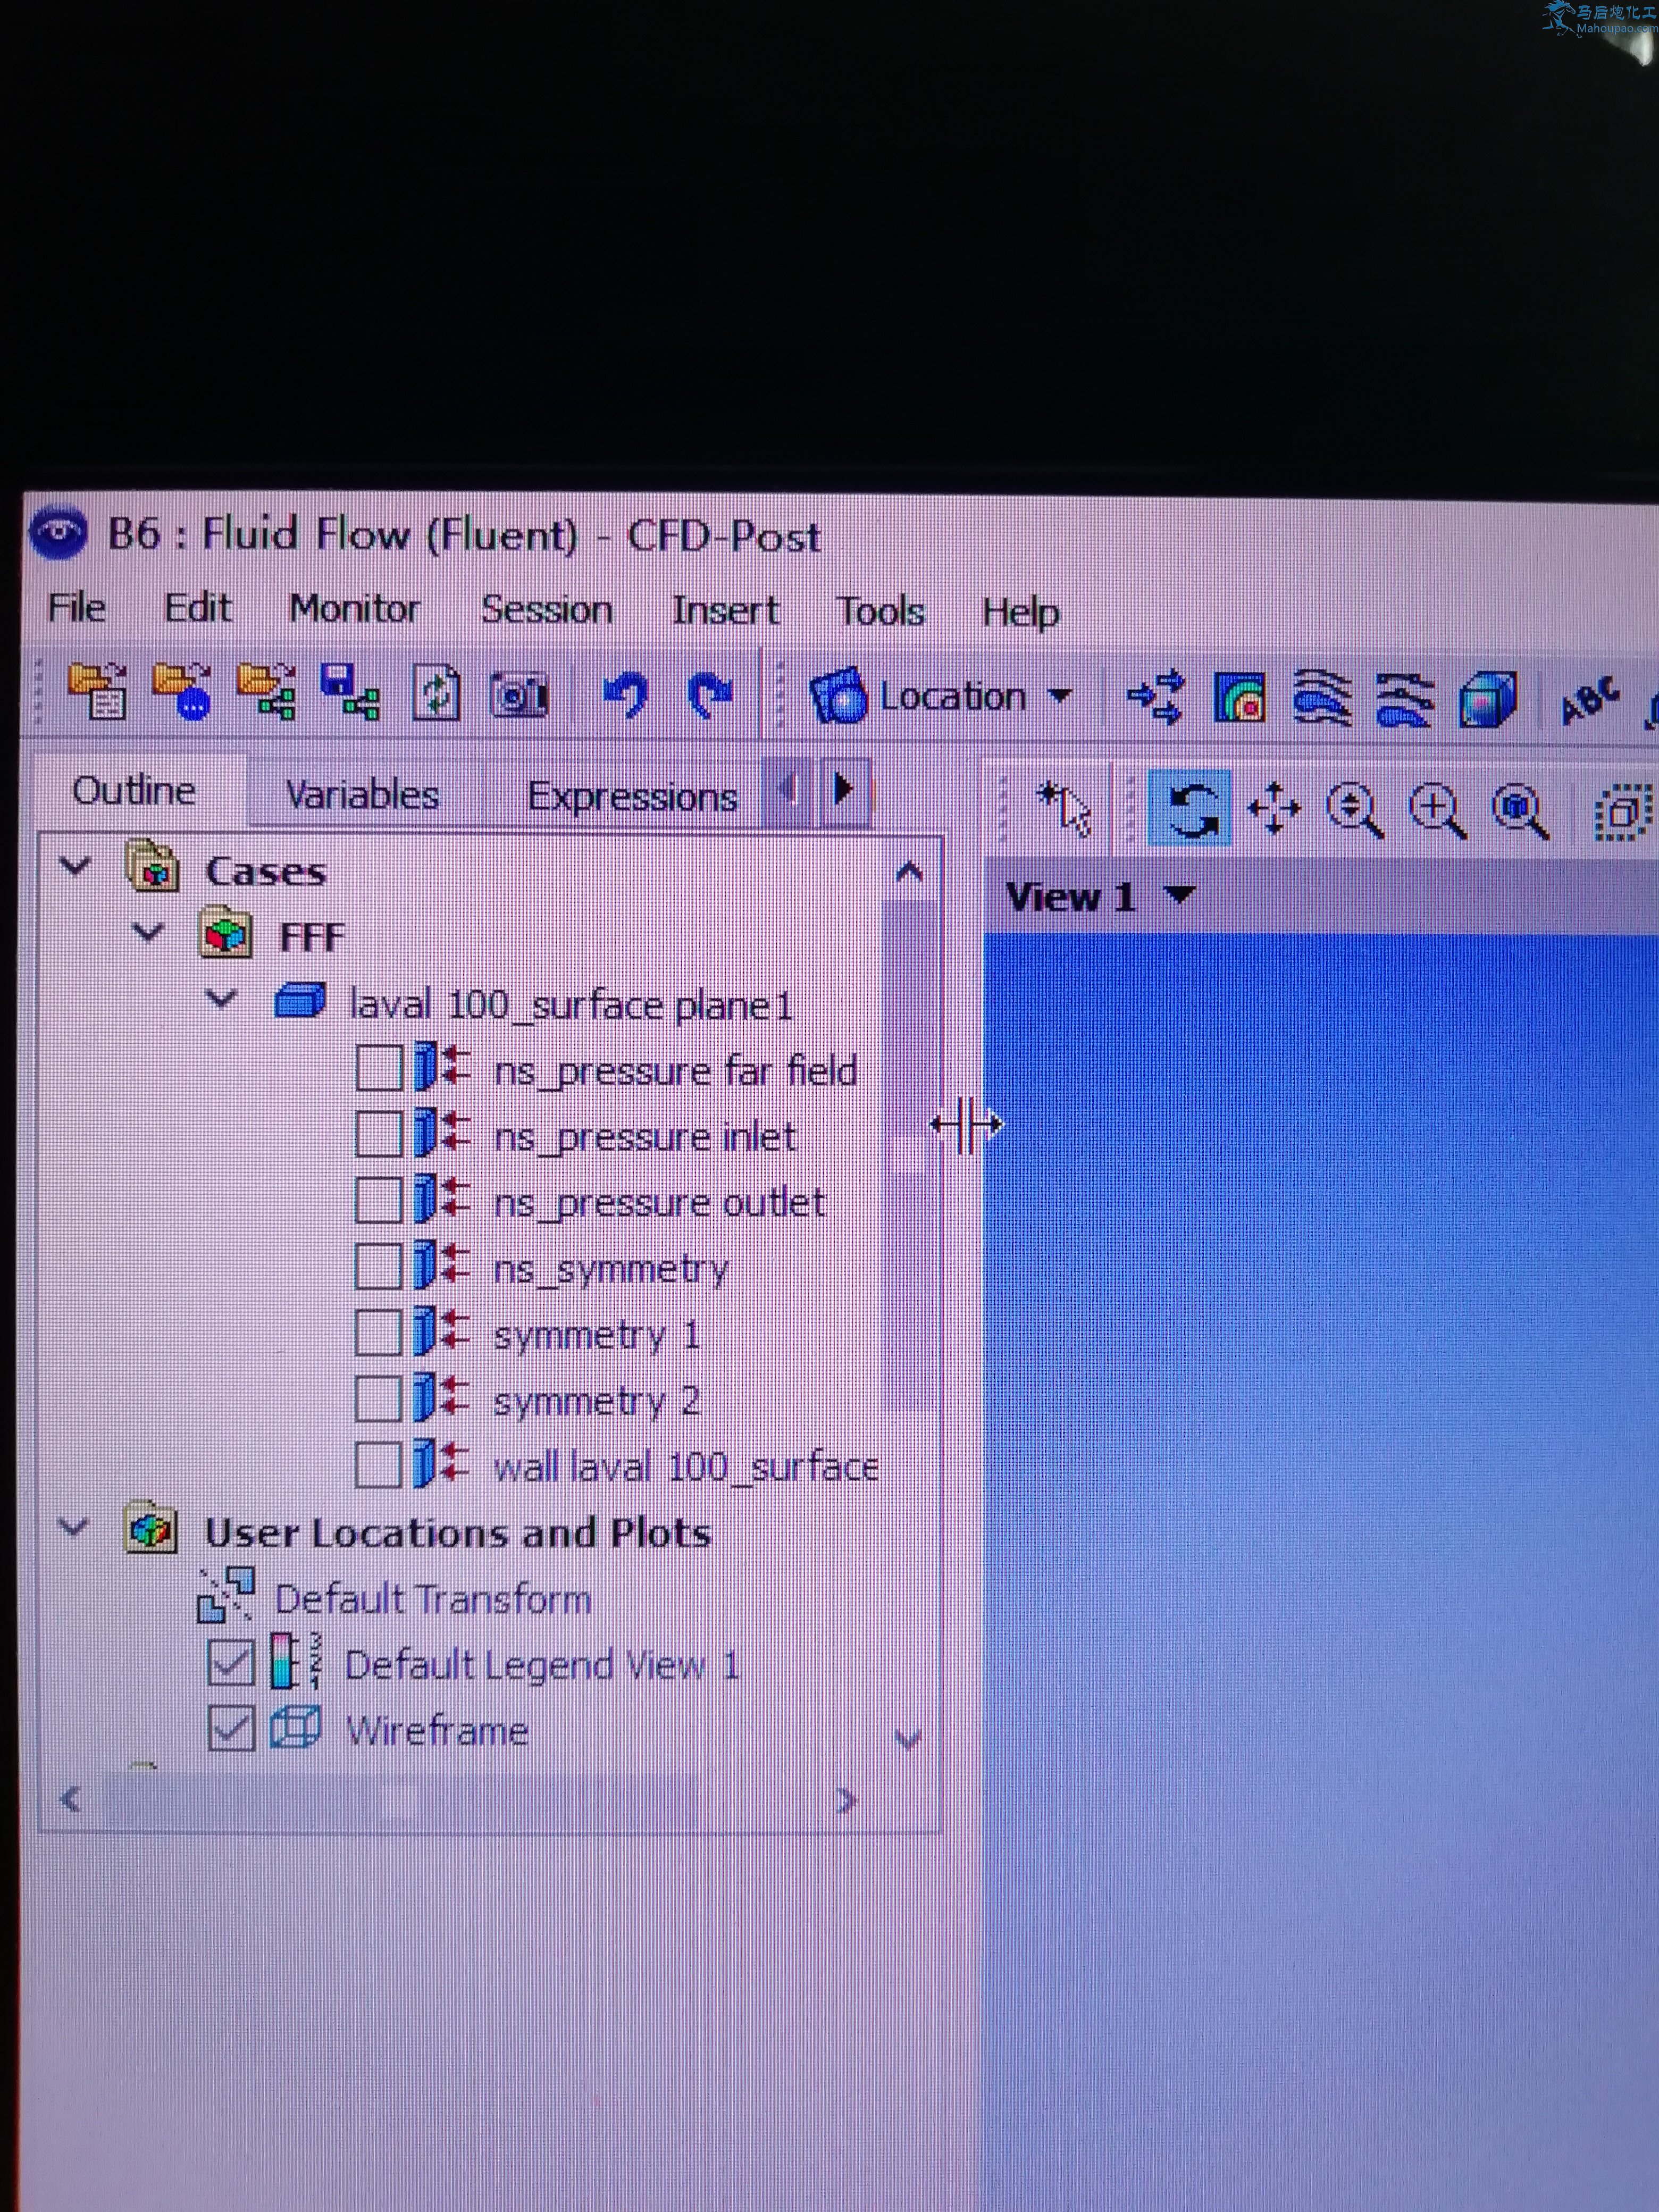The height and width of the screenshot is (2212, 1659).
Task: Click outline scroll up arrow
Action: coord(909,871)
